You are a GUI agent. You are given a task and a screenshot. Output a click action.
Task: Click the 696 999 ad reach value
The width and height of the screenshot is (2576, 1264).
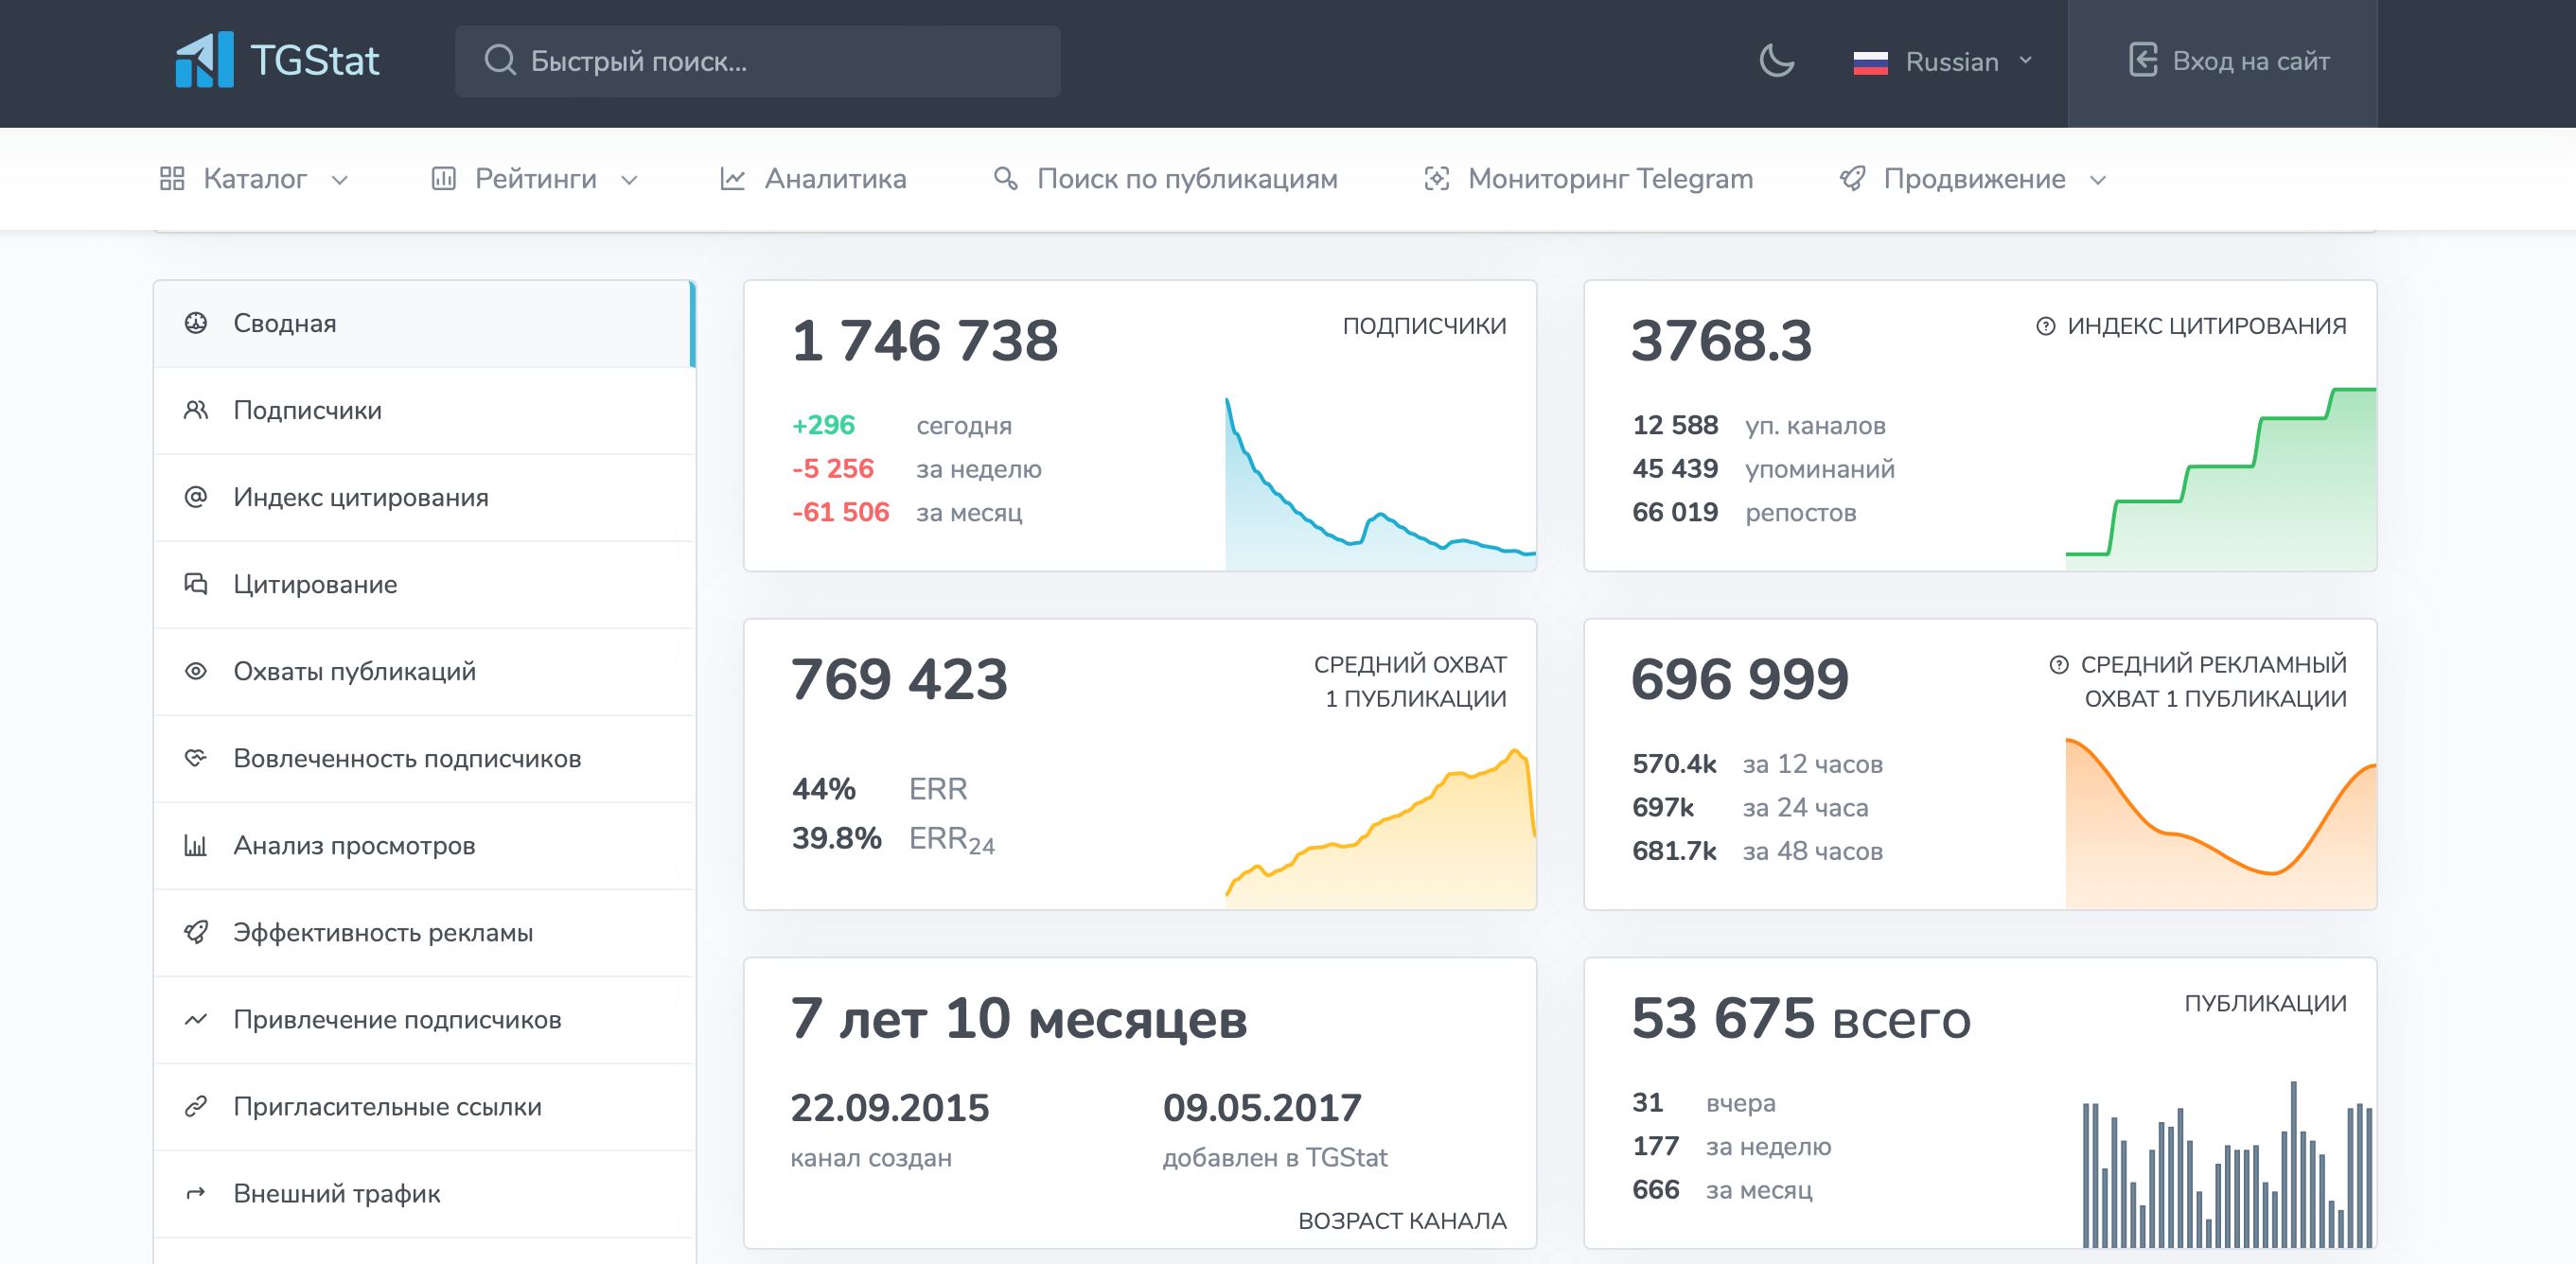(x=1740, y=680)
